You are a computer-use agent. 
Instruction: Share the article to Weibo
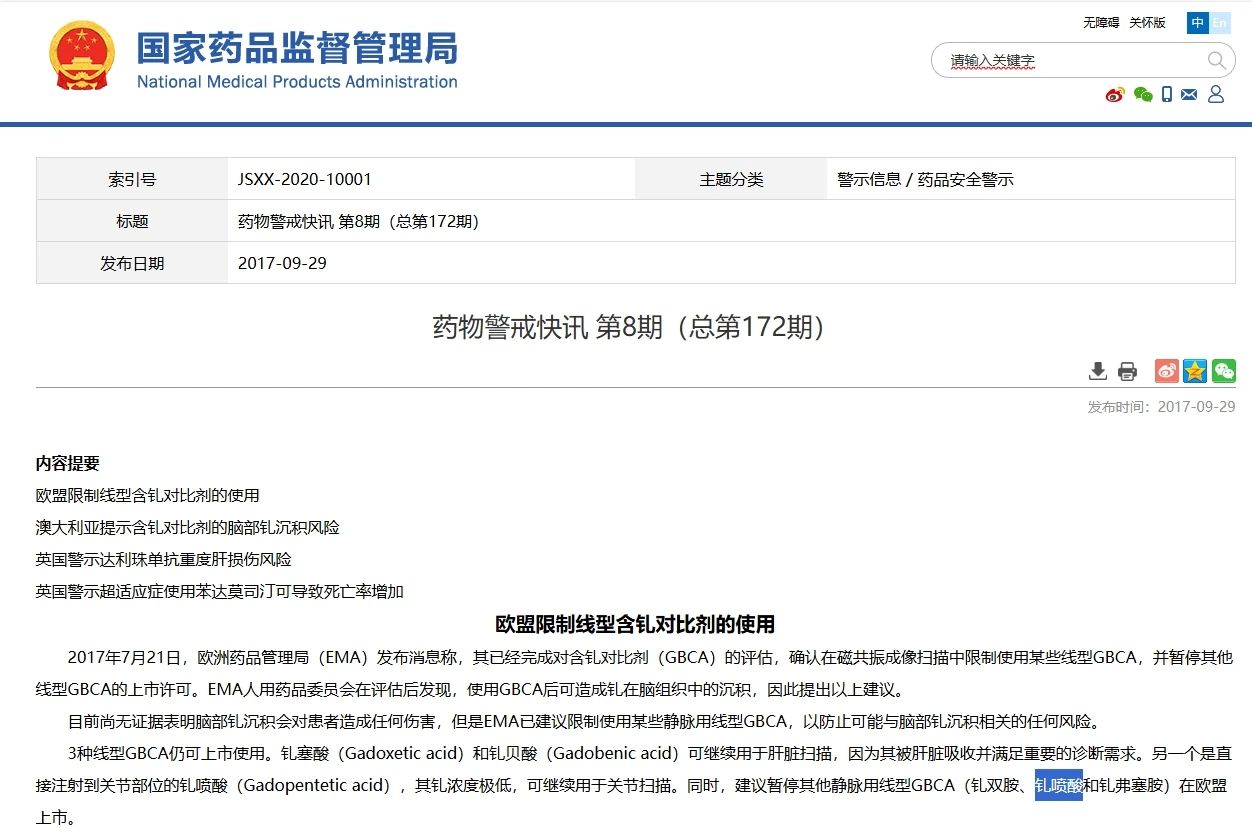click(x=1165, y=371)
